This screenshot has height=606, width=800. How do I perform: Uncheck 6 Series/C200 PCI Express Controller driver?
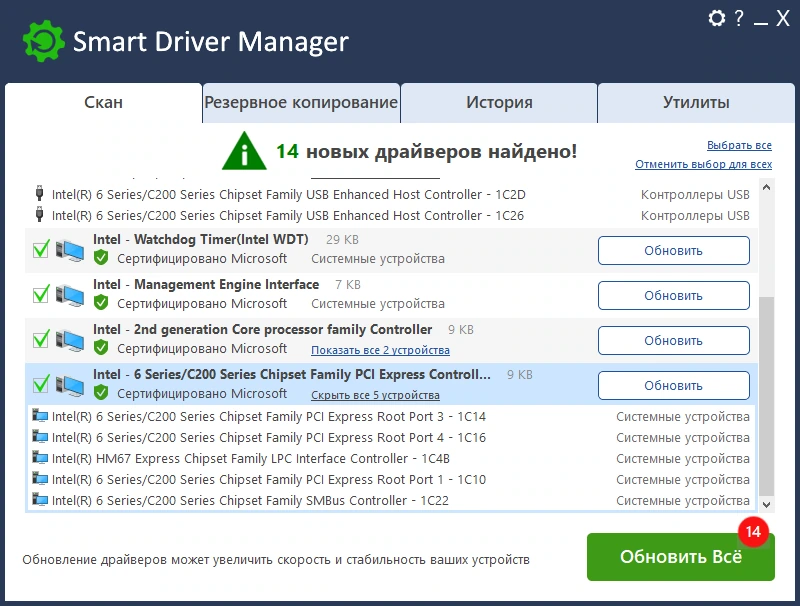click(x=41, y=384)
